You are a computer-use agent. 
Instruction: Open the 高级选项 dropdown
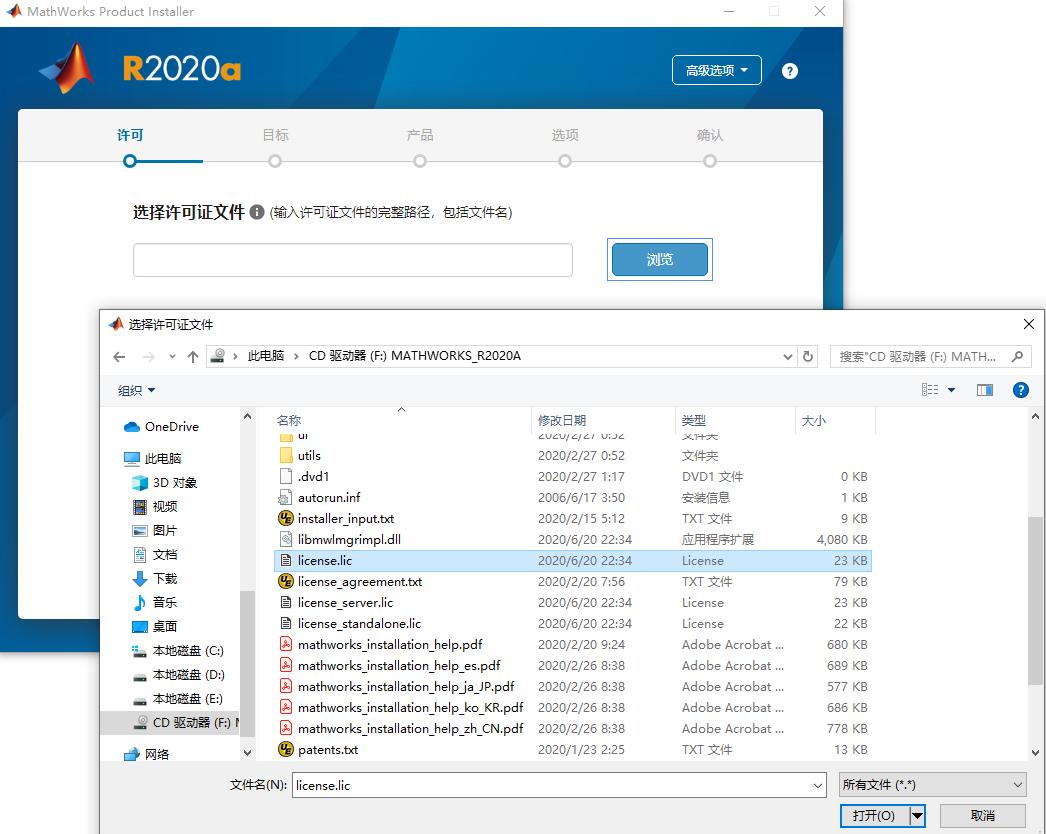click(716, 70)
